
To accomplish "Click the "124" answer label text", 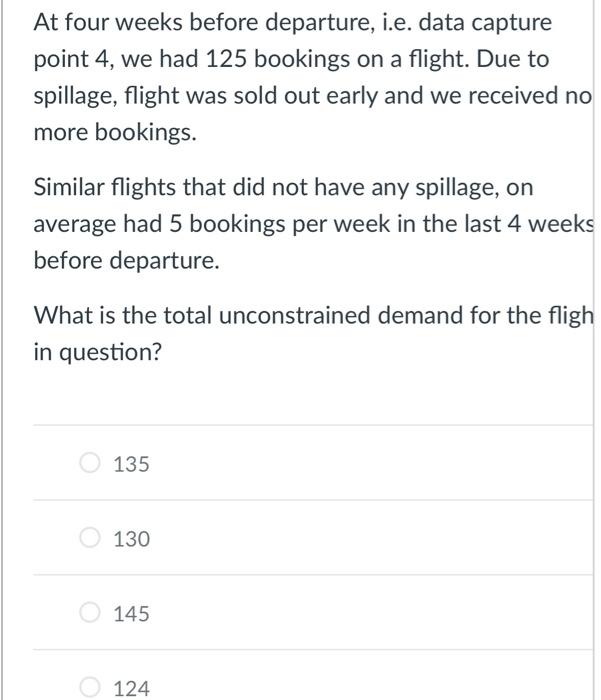I will 132,688.
